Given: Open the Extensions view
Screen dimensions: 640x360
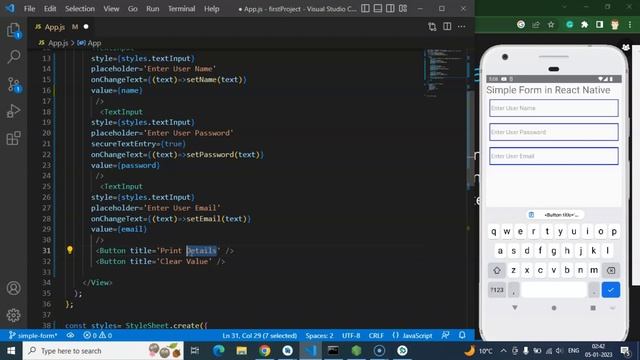Looking at the screenshot, I should click(x=13, y=138).
